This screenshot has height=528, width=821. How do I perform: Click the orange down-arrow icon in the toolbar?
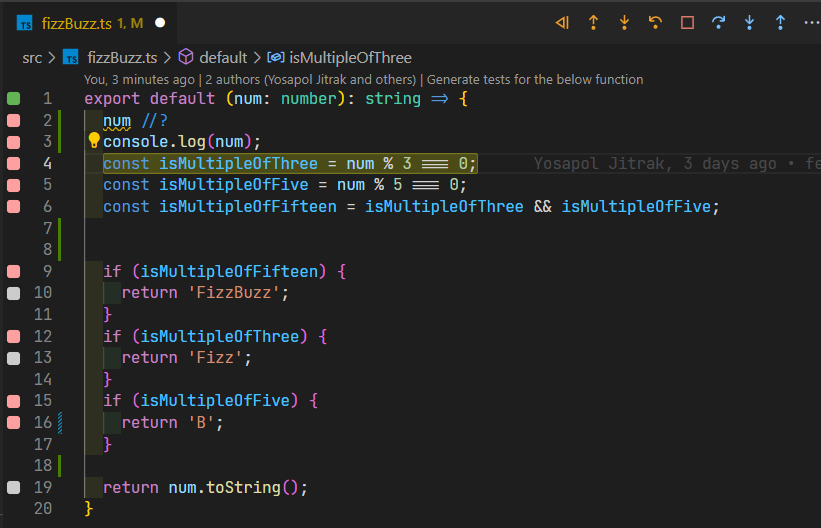coord(624,22)
